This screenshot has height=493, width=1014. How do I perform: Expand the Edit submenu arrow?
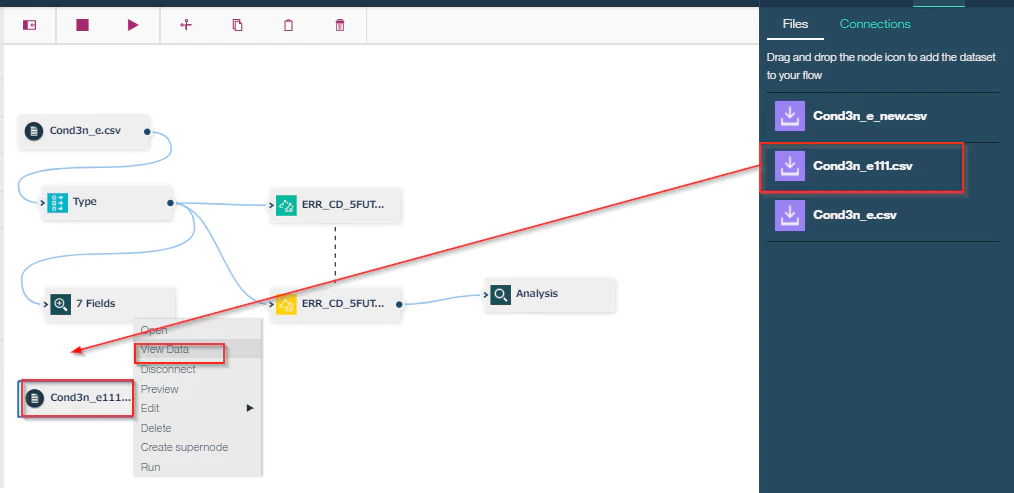(x=251, y=408)
